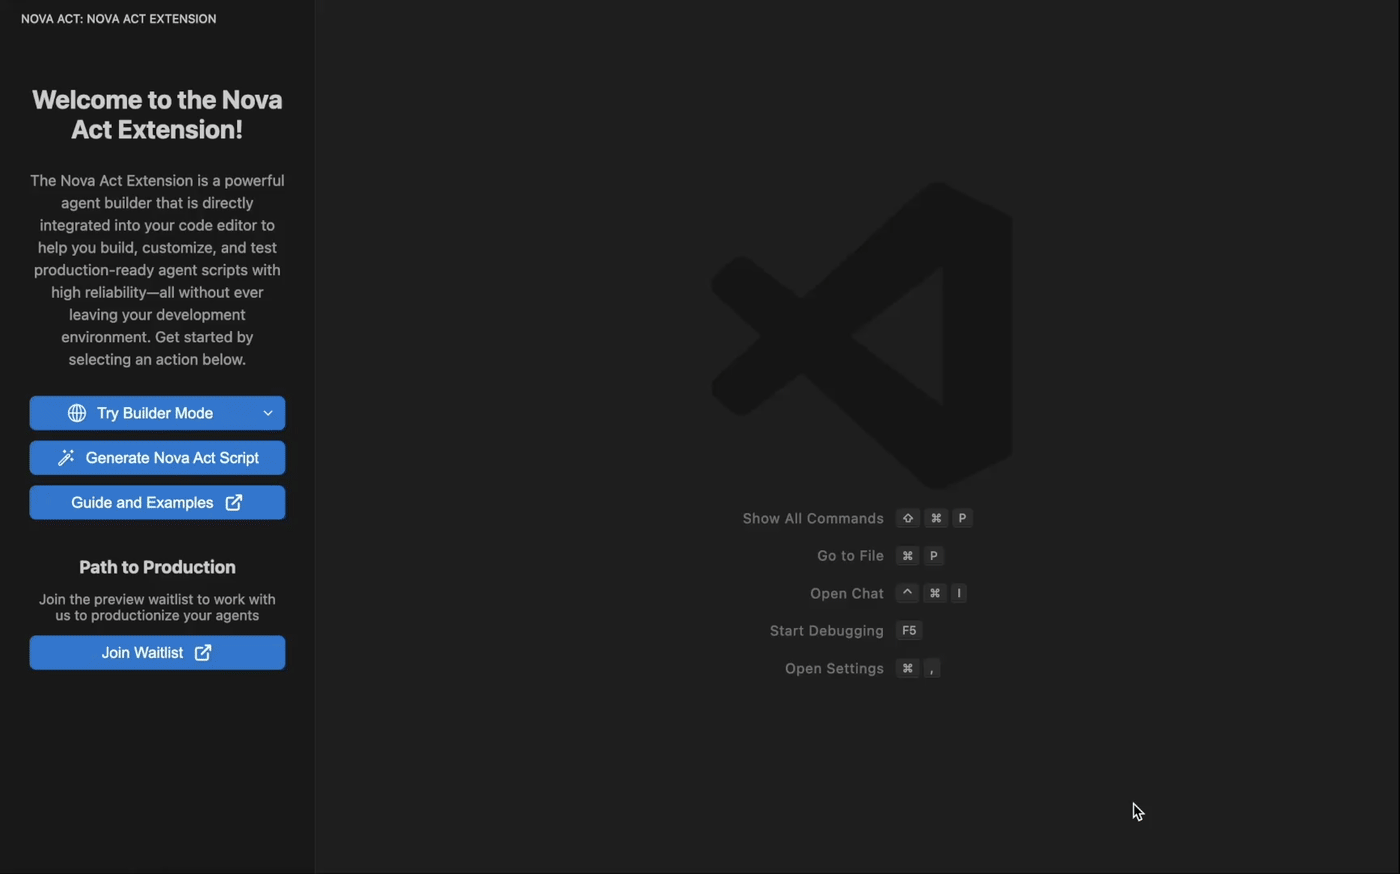Image resolution: width=1400 pixels, height=874 pixels.
Task: Click the Start Debugging label
Action: point(827,631)
